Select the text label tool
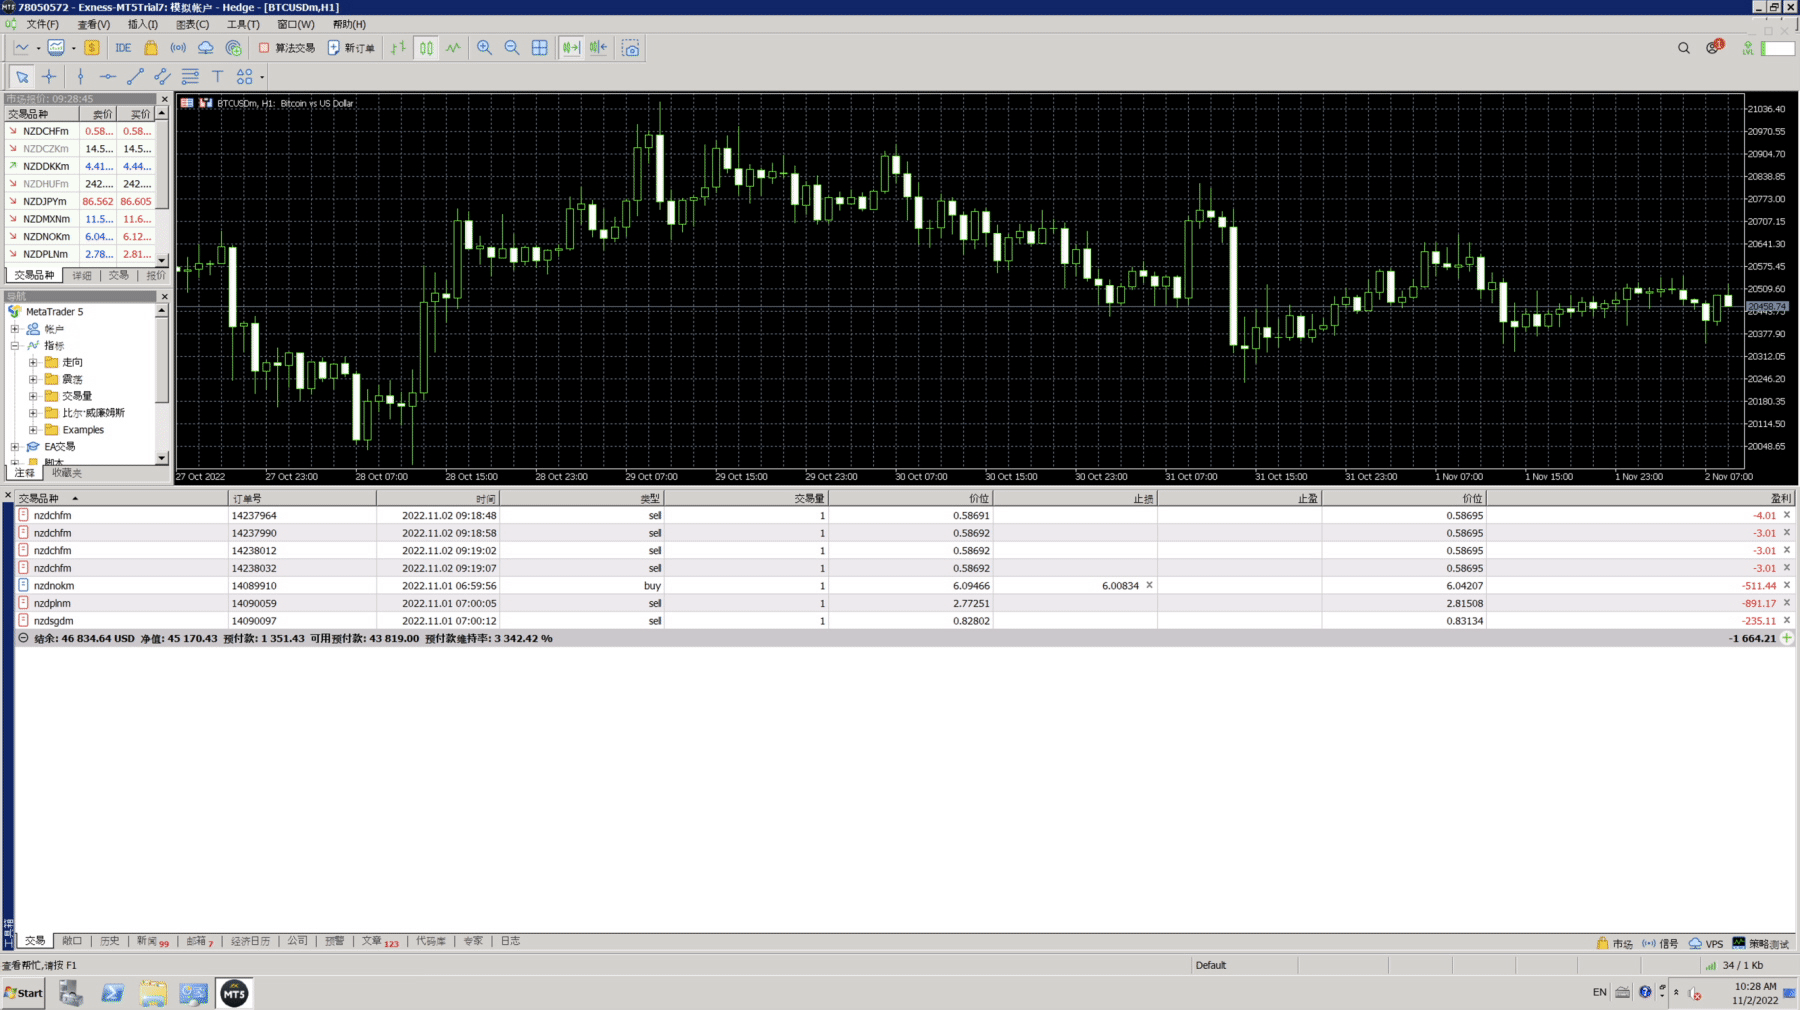Viewport: 1800px width, 1010px height. pyautogui.click(x=217, y=76)
